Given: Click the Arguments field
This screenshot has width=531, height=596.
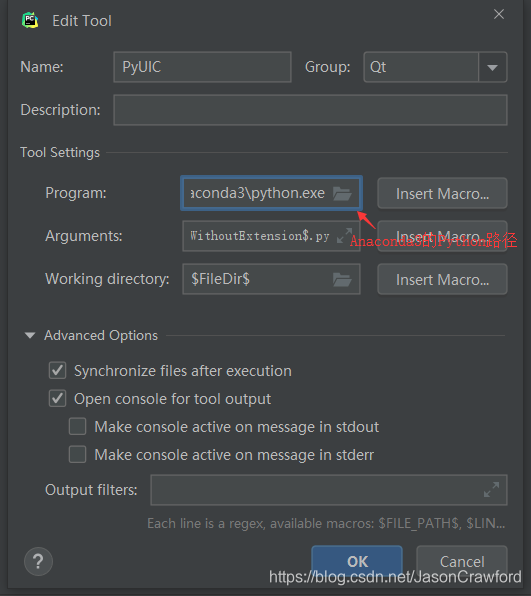Looking at the screenshot, I should point(271,236).
